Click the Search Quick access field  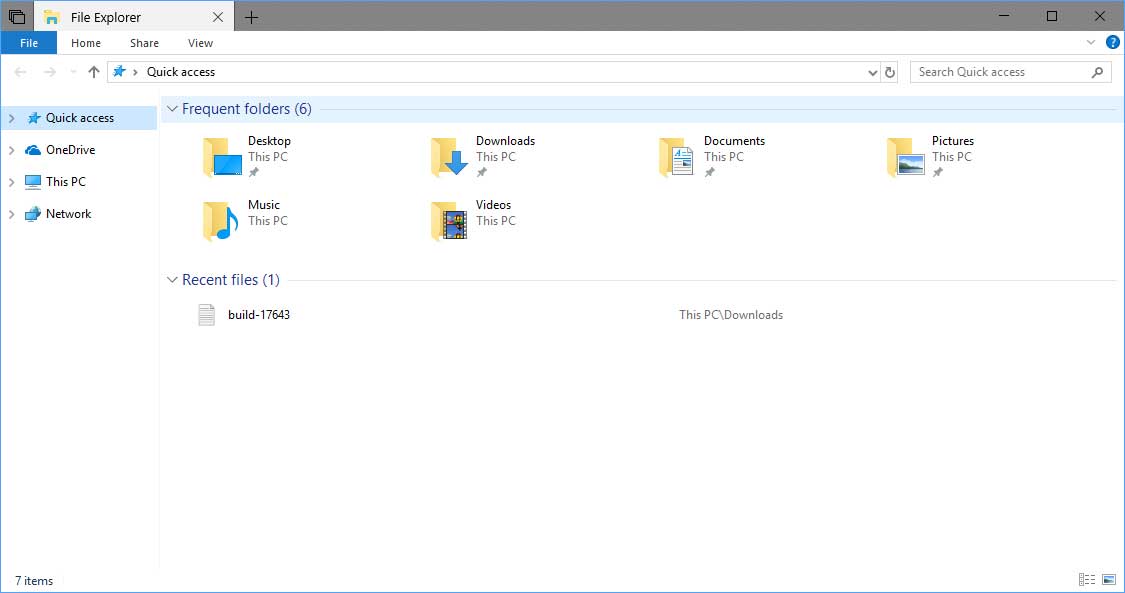pos(1000,72)
